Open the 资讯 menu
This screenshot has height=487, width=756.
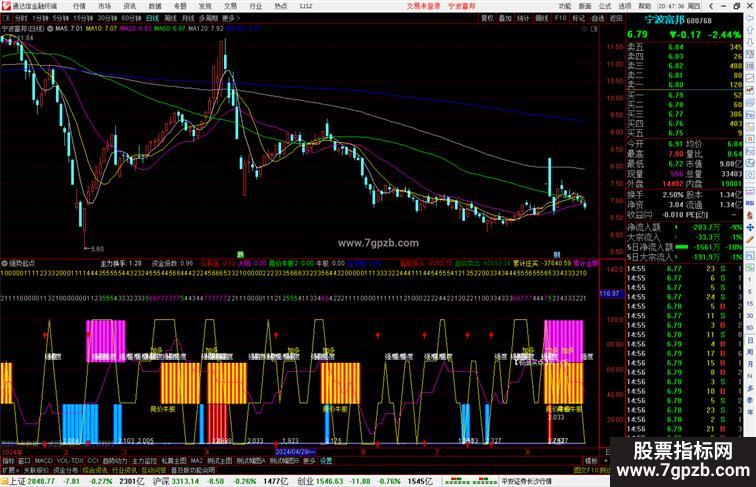(130, 6)
